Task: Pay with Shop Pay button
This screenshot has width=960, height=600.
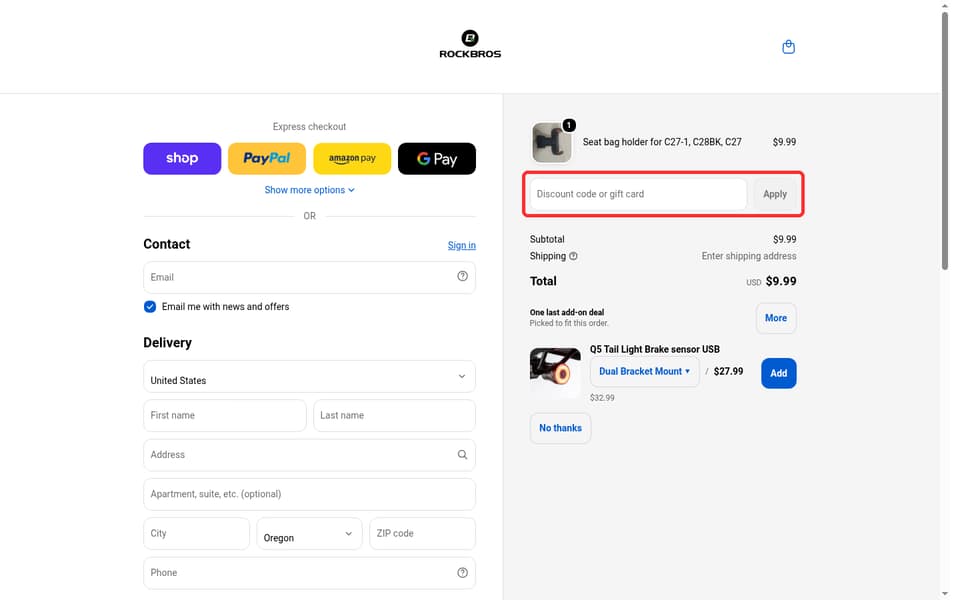Action: pyautogui.click(x=182, y=159)
